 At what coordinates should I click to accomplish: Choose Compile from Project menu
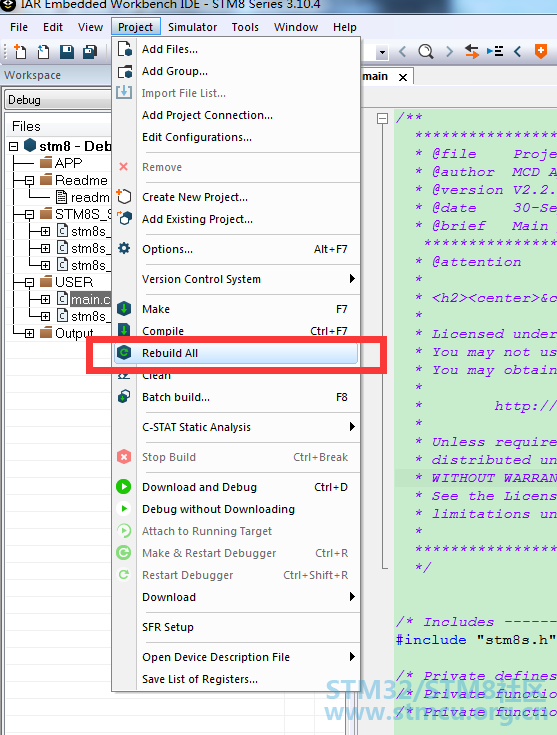click(237, 330)
